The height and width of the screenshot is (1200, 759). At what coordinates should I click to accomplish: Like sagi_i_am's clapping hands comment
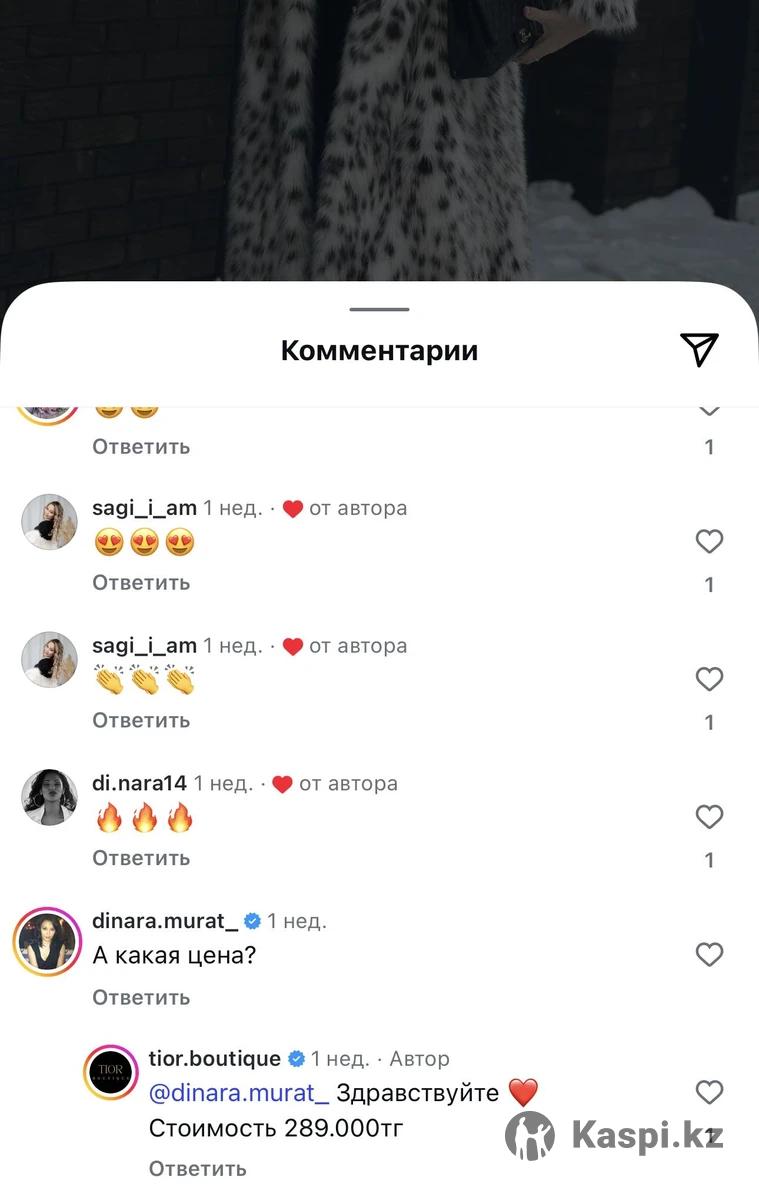(x=709, y=680)
